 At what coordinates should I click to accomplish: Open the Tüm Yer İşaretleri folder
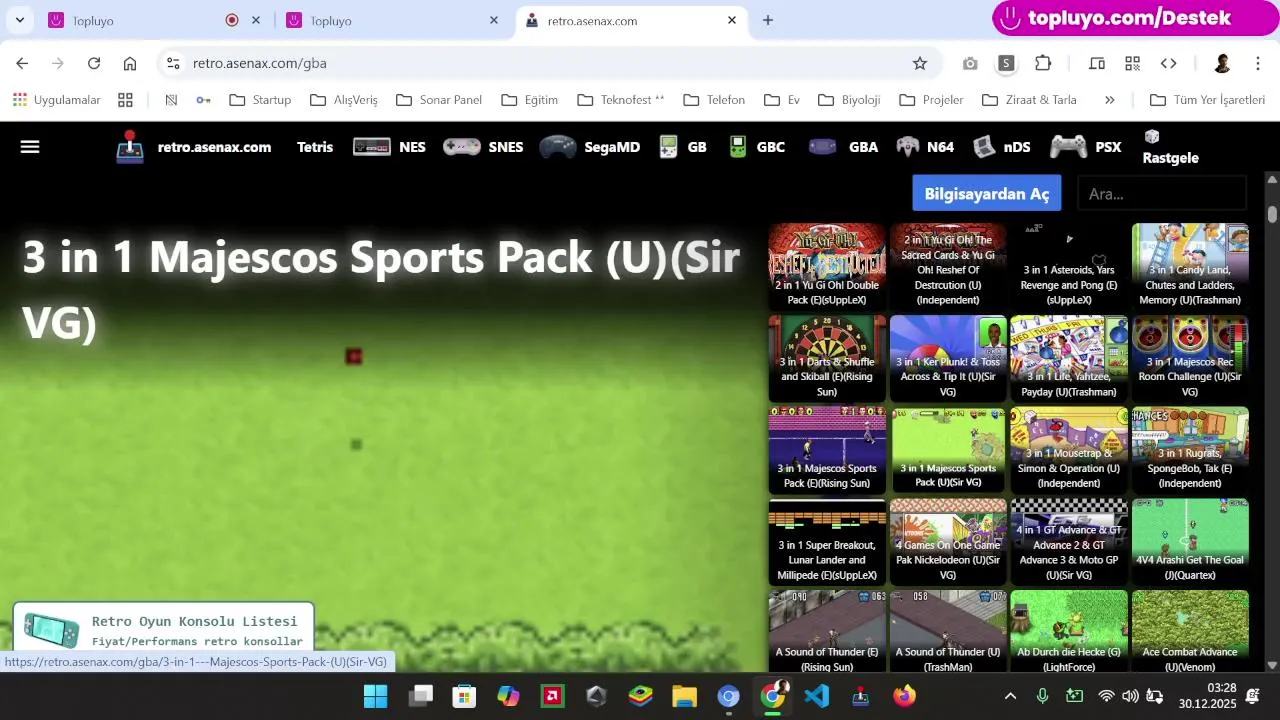pyautogui.click(x=1208, y=100)
